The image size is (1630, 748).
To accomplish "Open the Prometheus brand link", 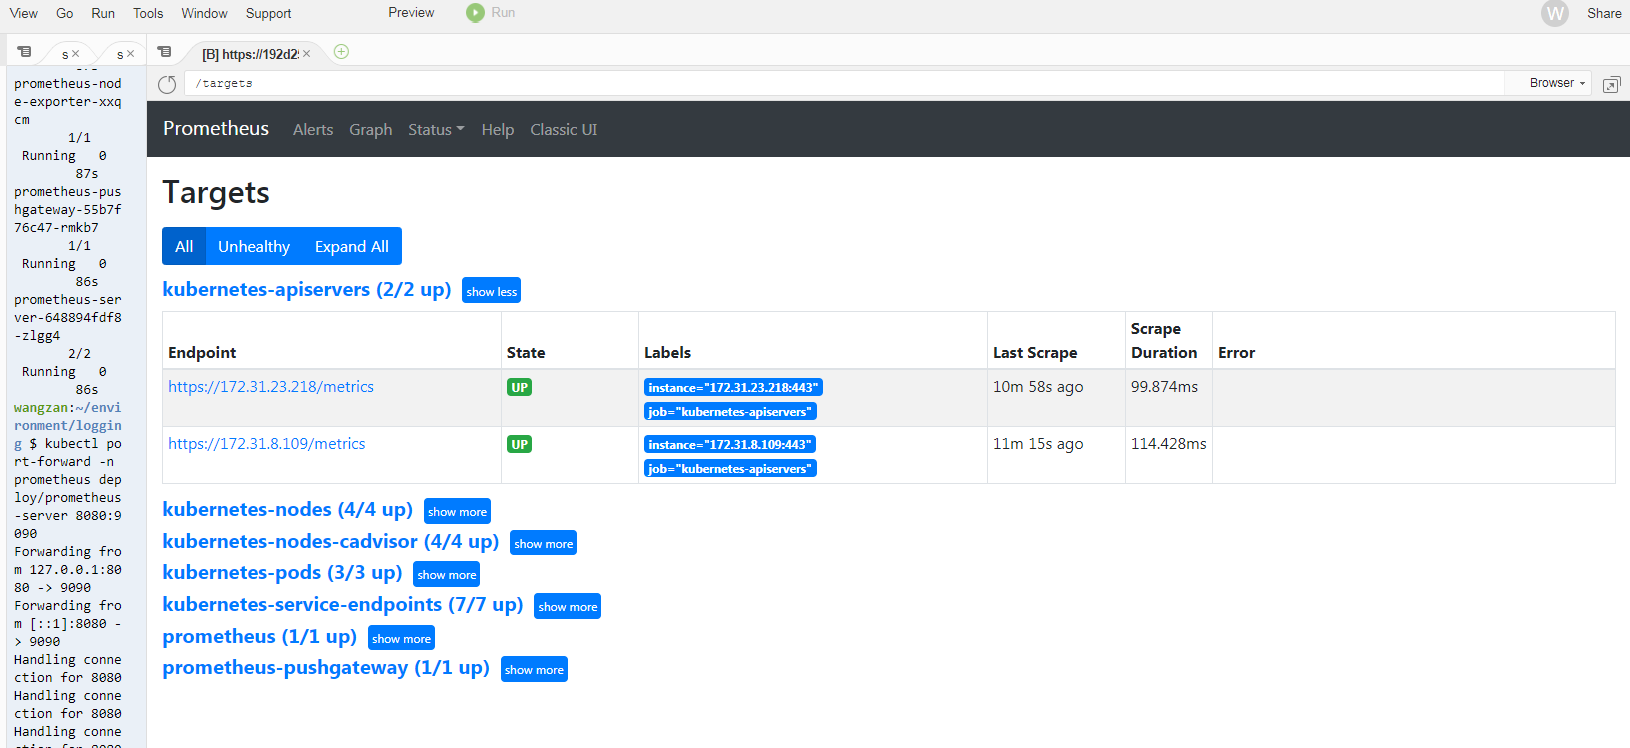I will pyautogui.click(x=216, y=128).
